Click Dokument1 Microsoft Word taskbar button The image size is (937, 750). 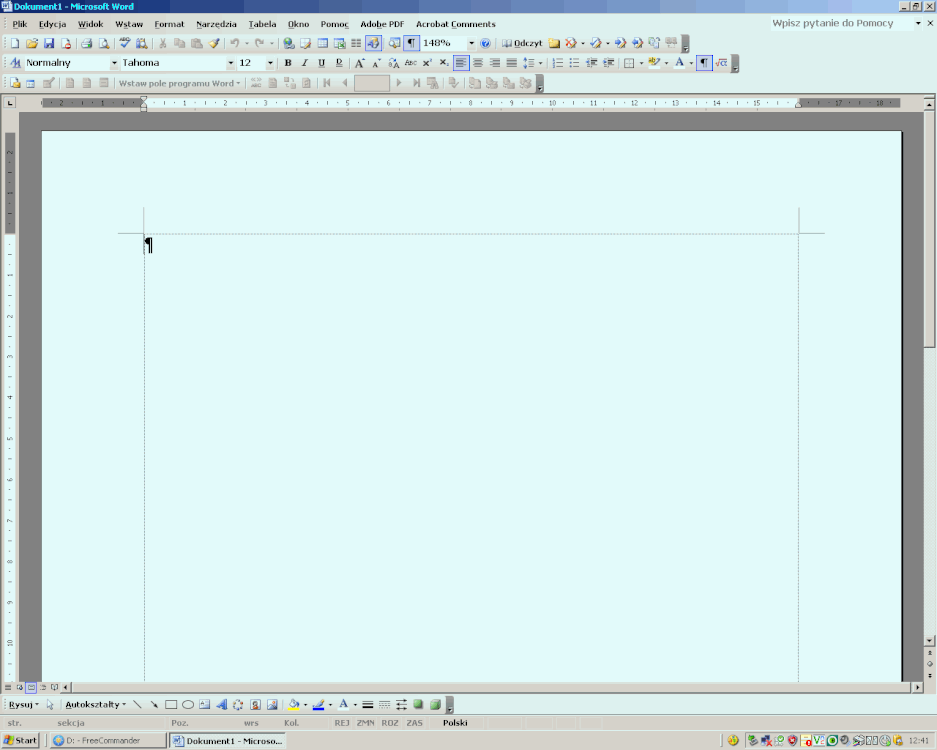pyautogui.click(x=227, y=740)
